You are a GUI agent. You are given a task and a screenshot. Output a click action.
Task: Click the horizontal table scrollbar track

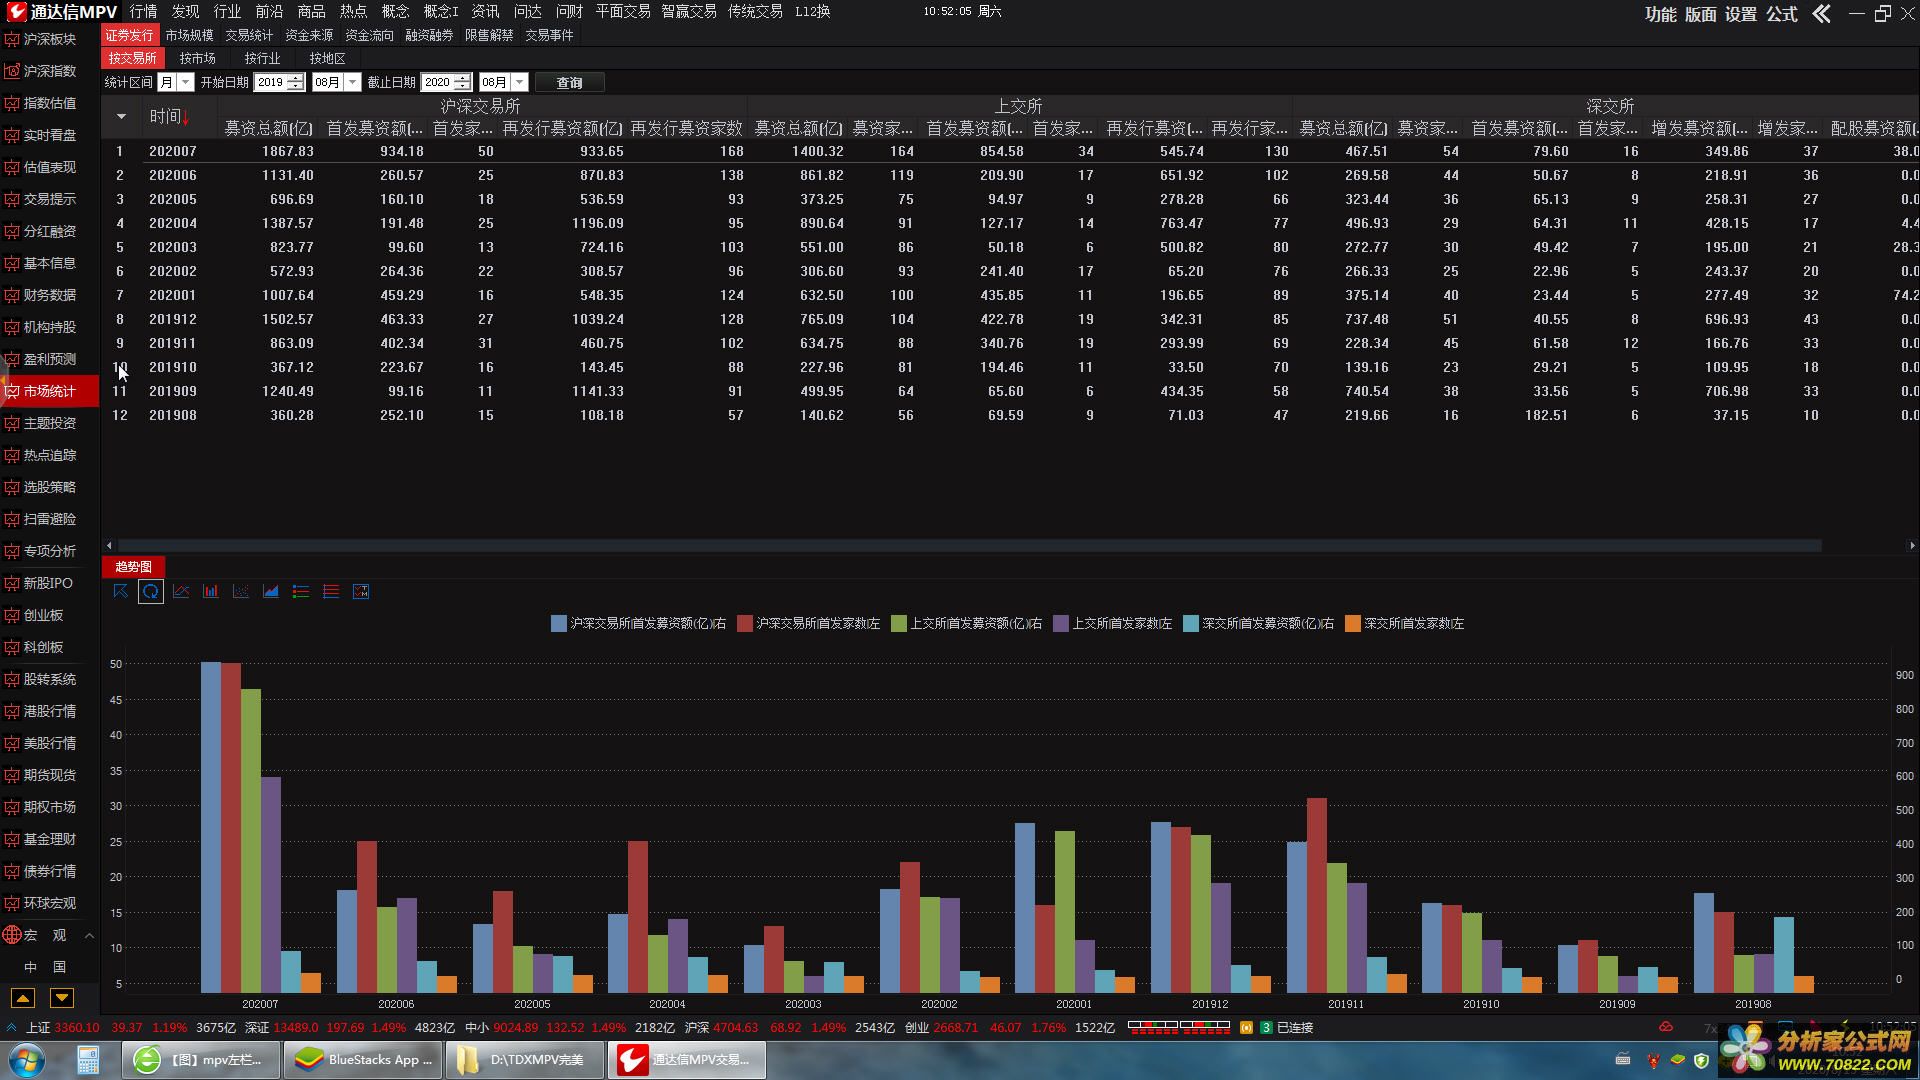[x=968, y=546]
